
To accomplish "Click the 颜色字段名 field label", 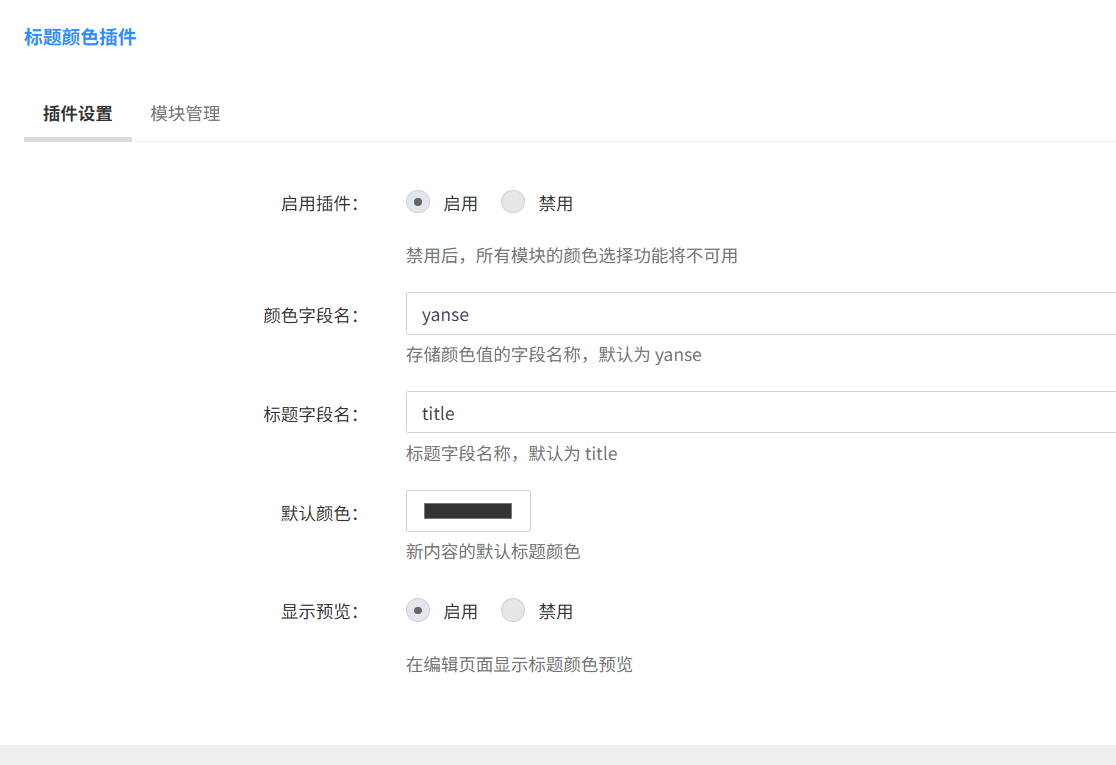I will click(x=311, y=315).
